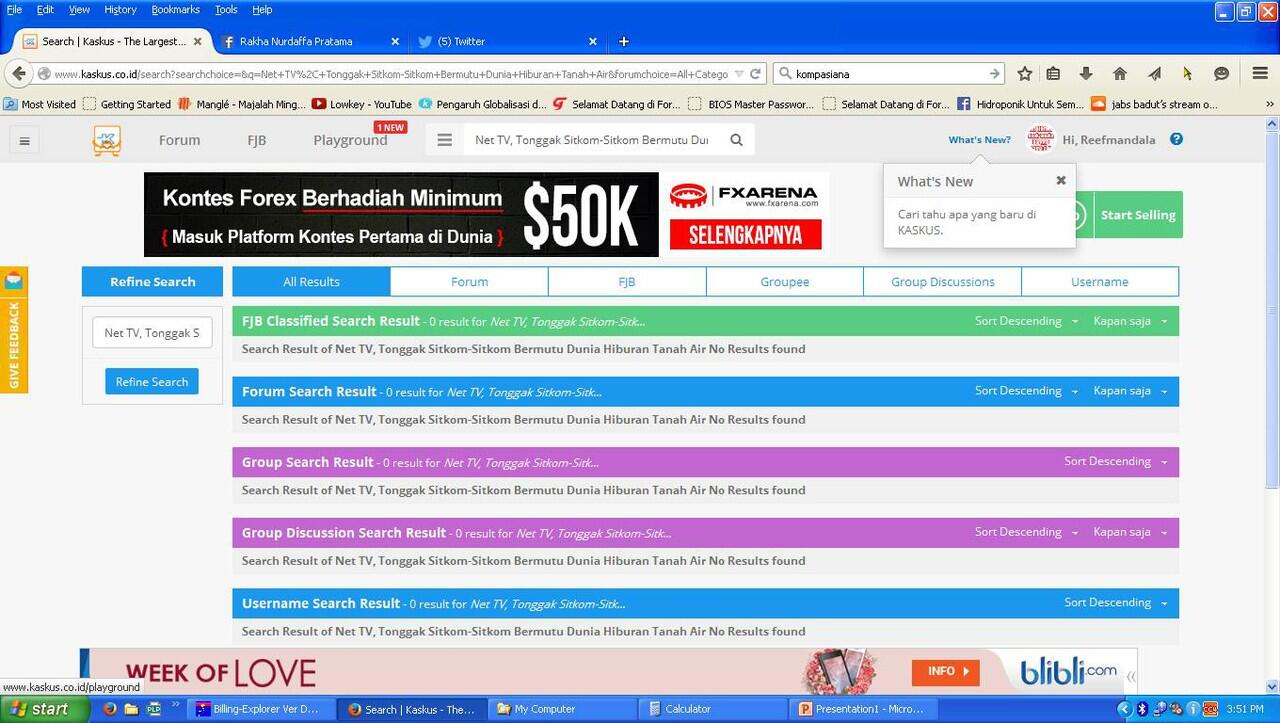Click the What's New? link

pos(979,140)
